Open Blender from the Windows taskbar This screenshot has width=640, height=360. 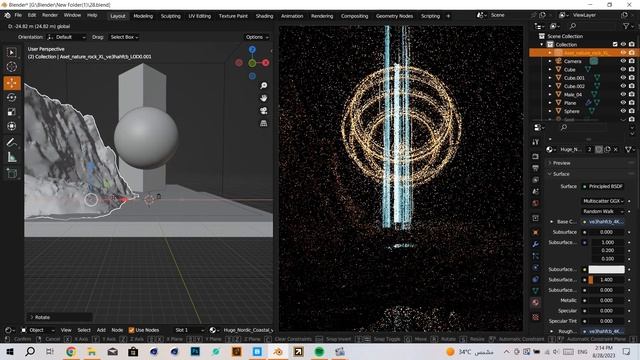pyautogui.click(x=278, y=351)
